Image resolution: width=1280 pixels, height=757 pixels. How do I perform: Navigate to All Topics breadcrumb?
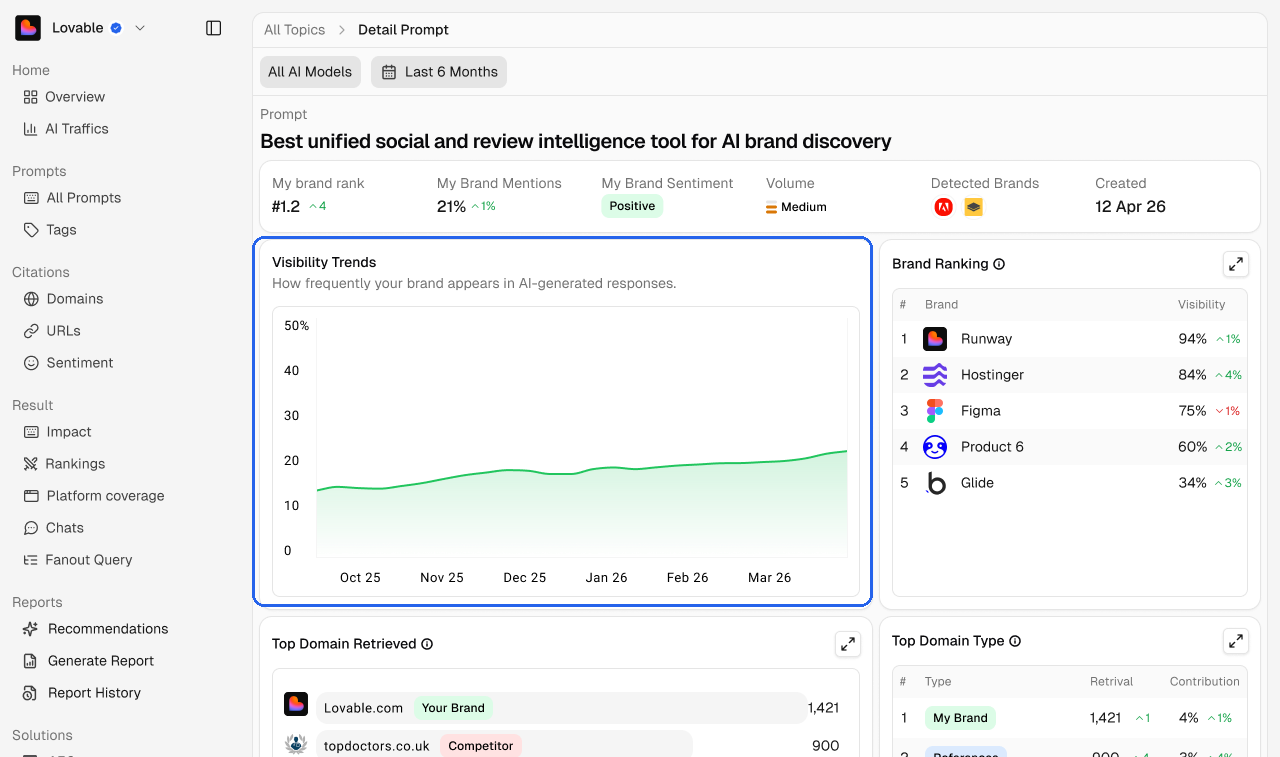tap(294, 30)
